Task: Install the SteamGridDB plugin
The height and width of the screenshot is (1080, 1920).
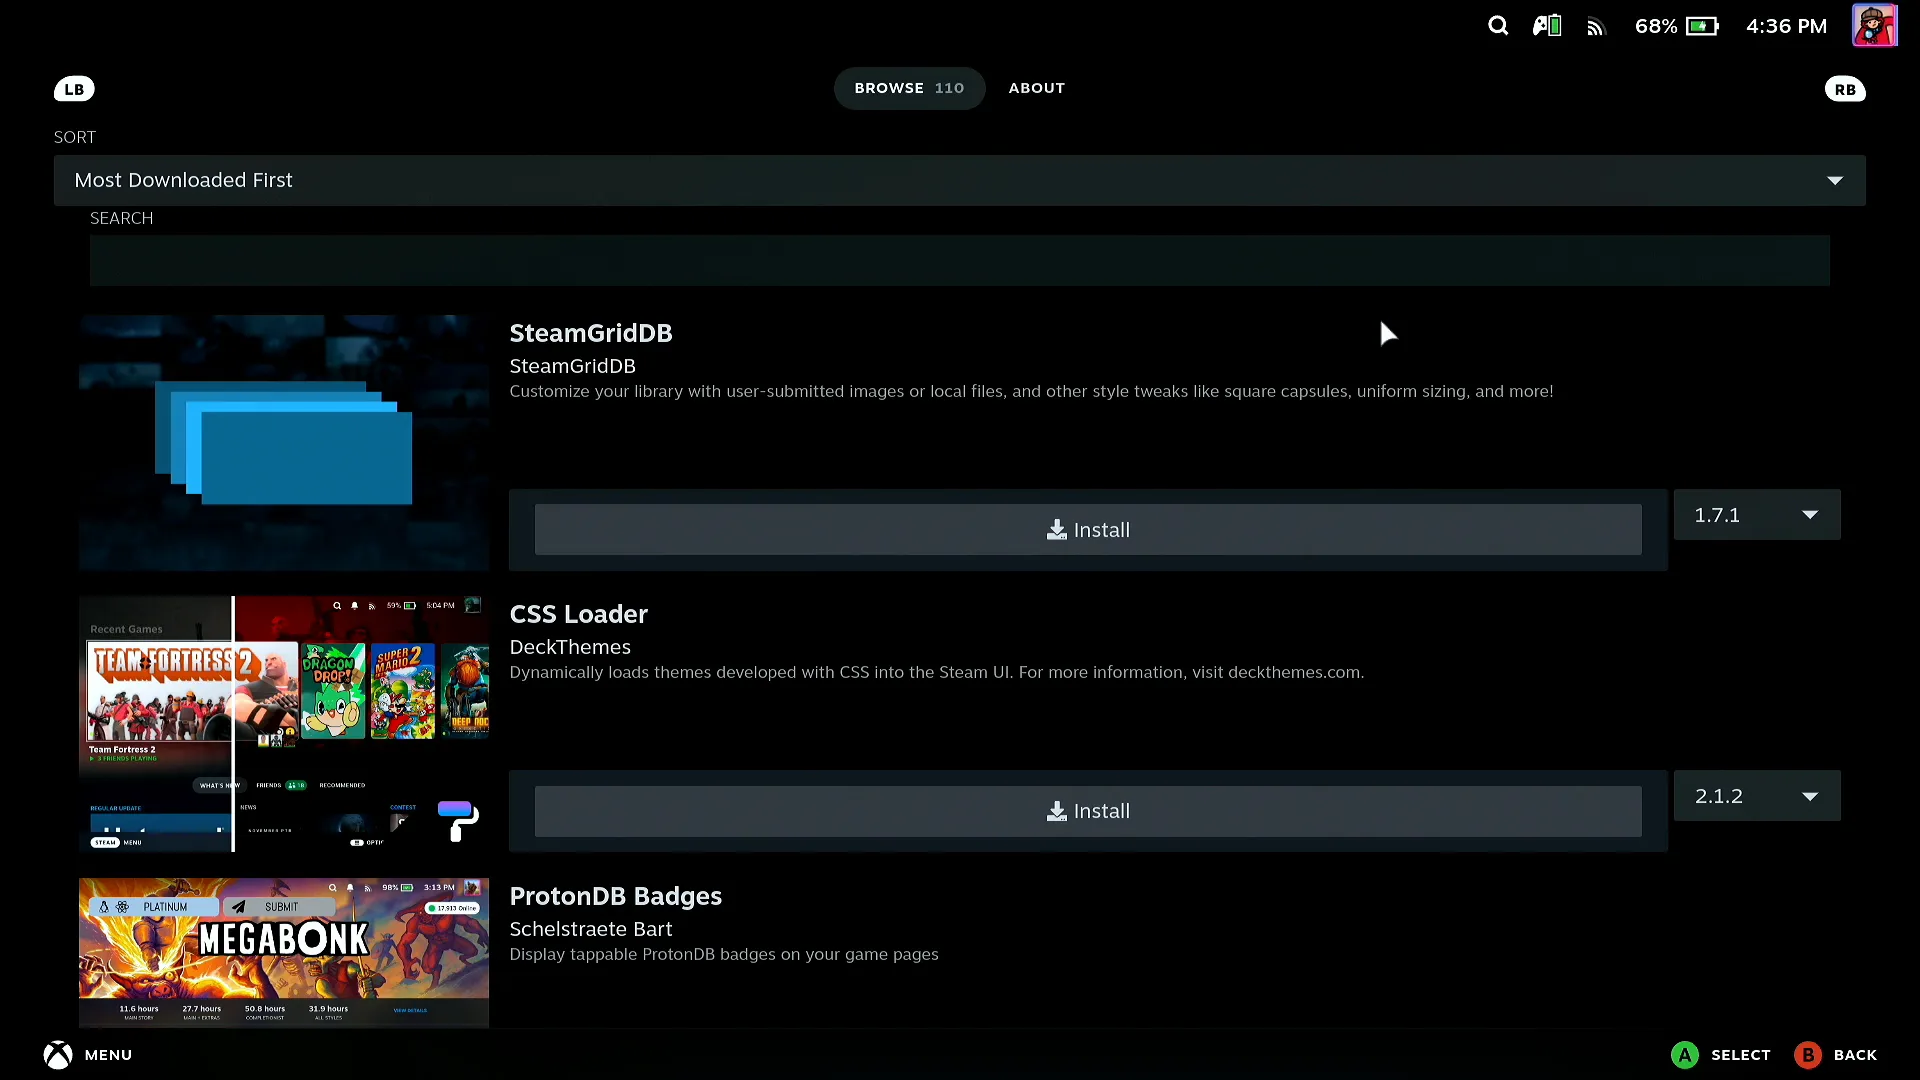Action: pos(1088,530)
